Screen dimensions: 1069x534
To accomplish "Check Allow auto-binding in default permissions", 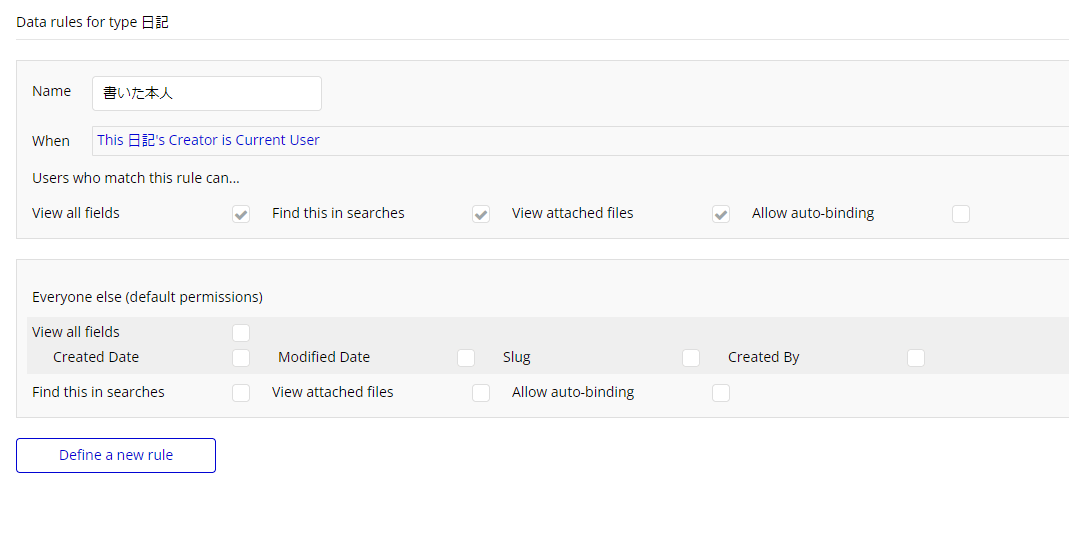I will [x=721, y=393].
